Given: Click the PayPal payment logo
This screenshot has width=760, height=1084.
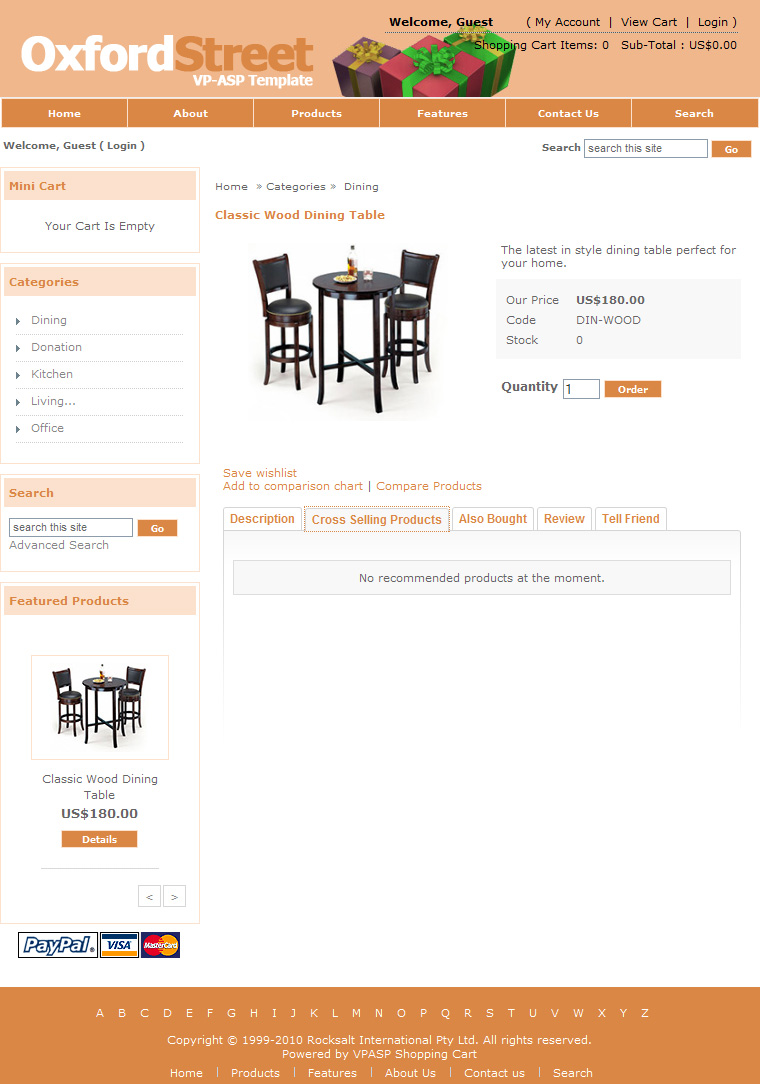Looking at the screenshot, I should [58, 945].
